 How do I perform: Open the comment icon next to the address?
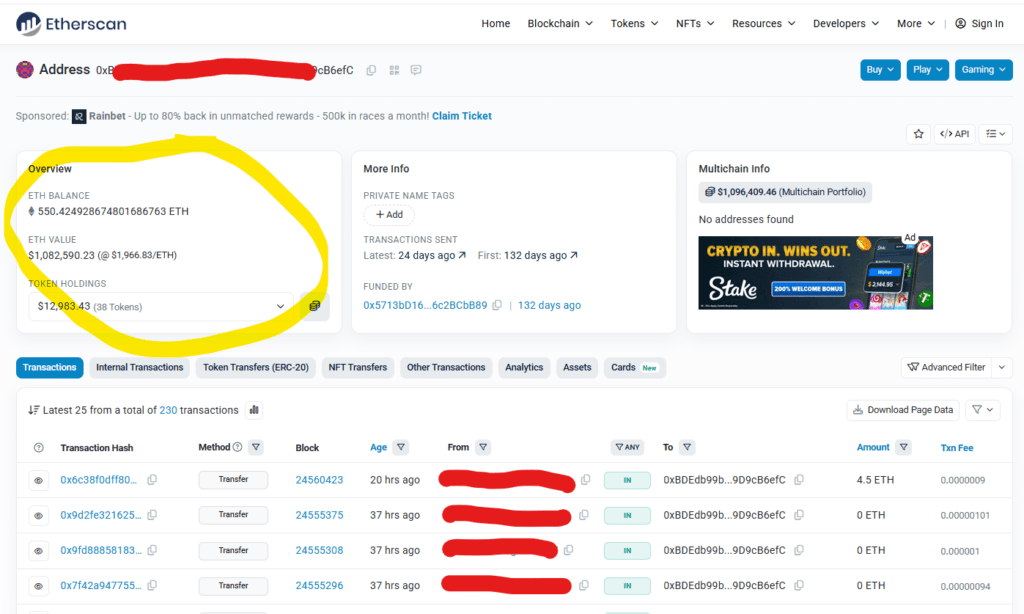(x=416, y=70)
